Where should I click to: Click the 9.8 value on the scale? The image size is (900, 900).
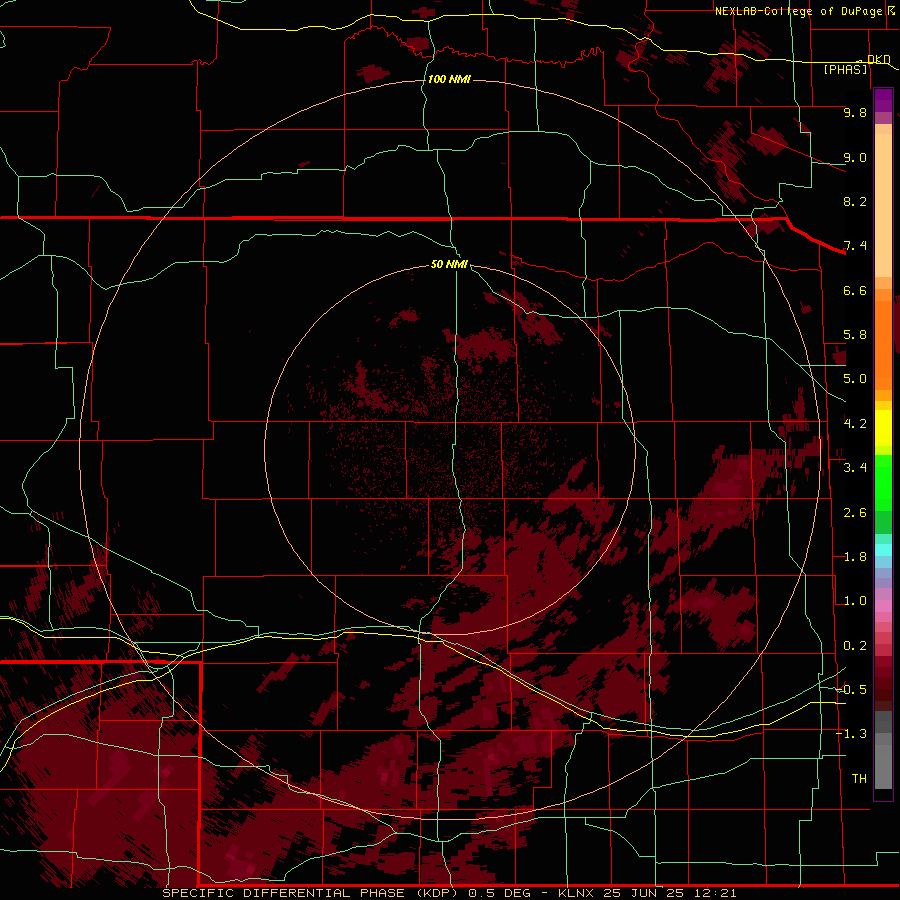pos(855,112)
